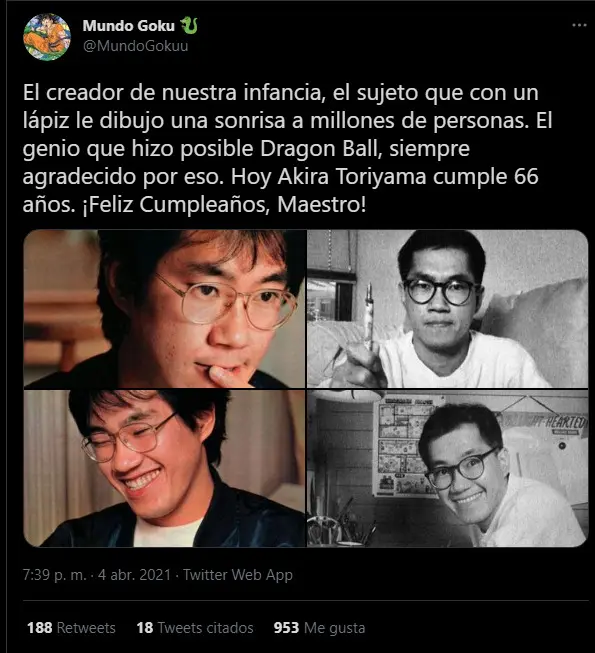View the laughing man in dark jacket photo
This screenshot has height=653, width=595.
click(164, 468)
